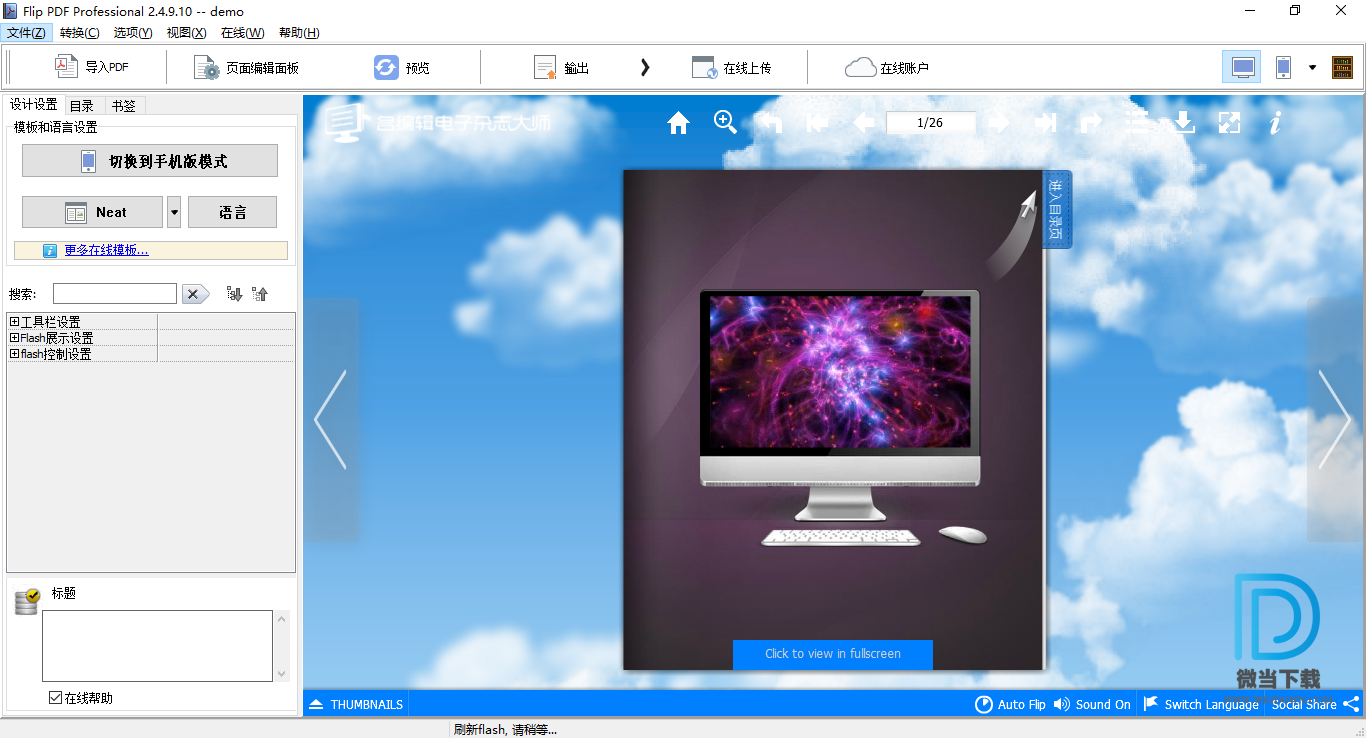Image resolution: width=1366 pixels, height=738 pixels.
Task: Go to first page icon
Action: tap(817, 123)
